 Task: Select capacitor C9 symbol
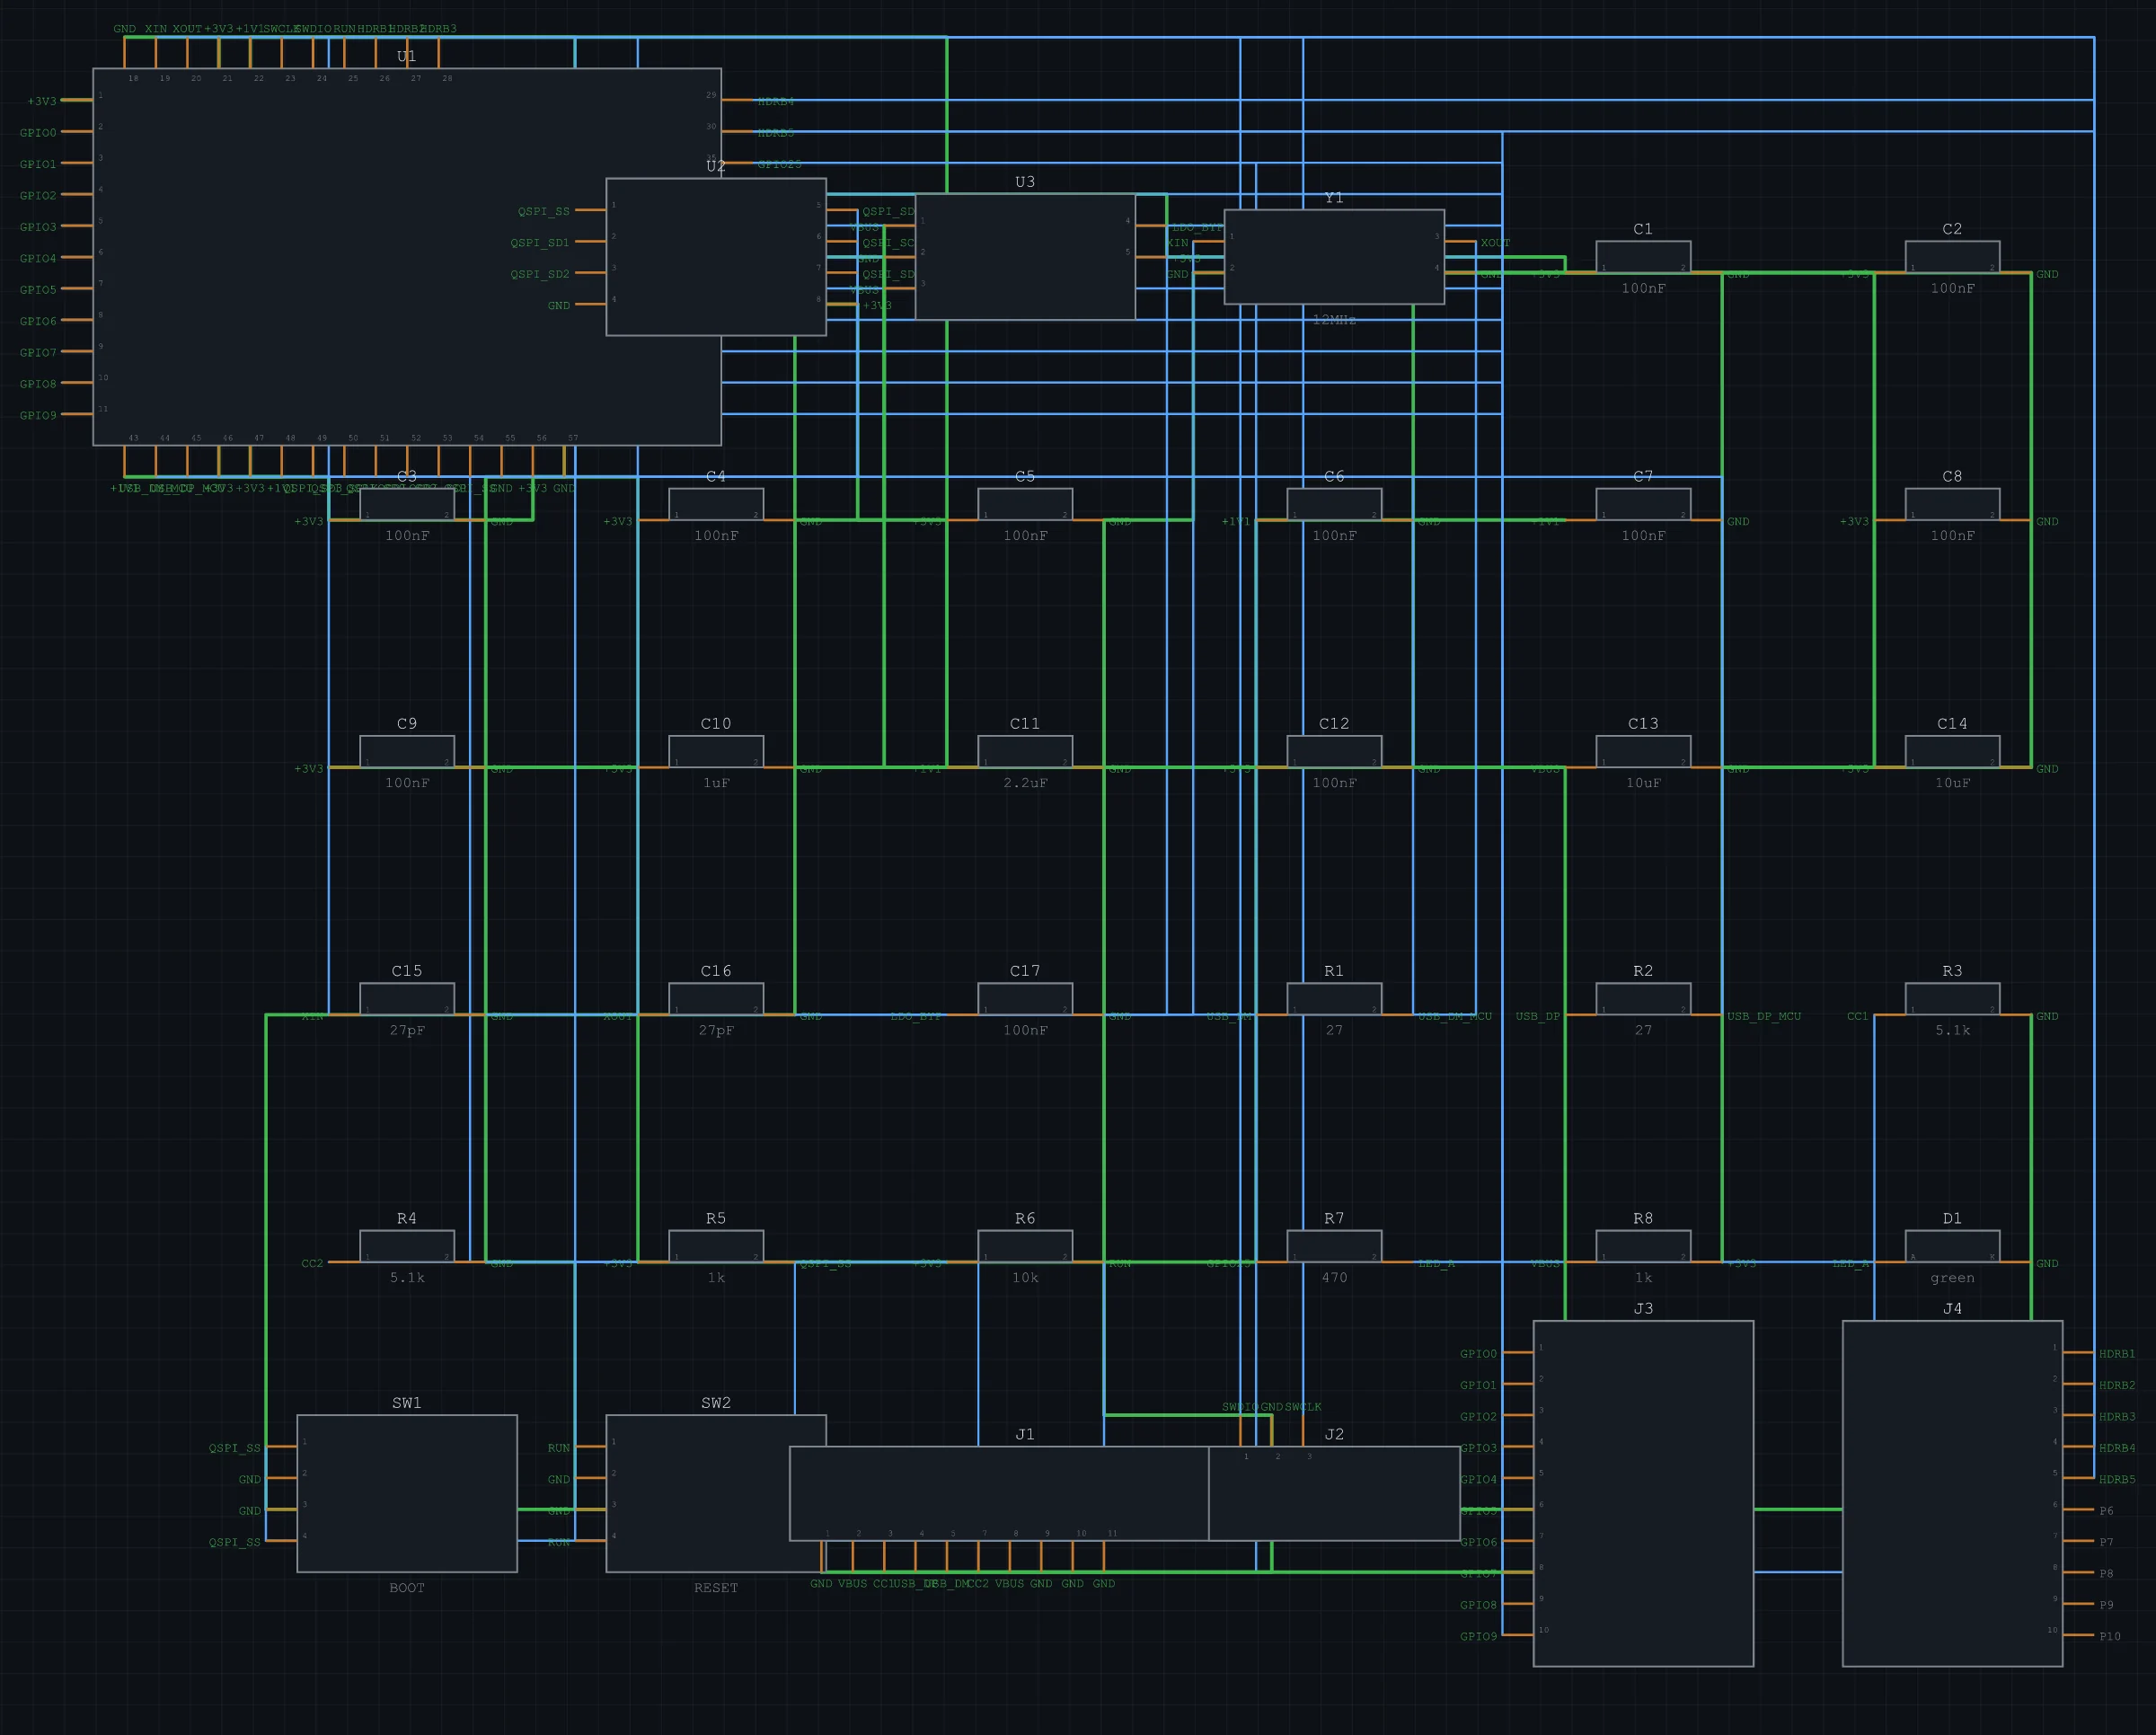[x=407, y=751]
